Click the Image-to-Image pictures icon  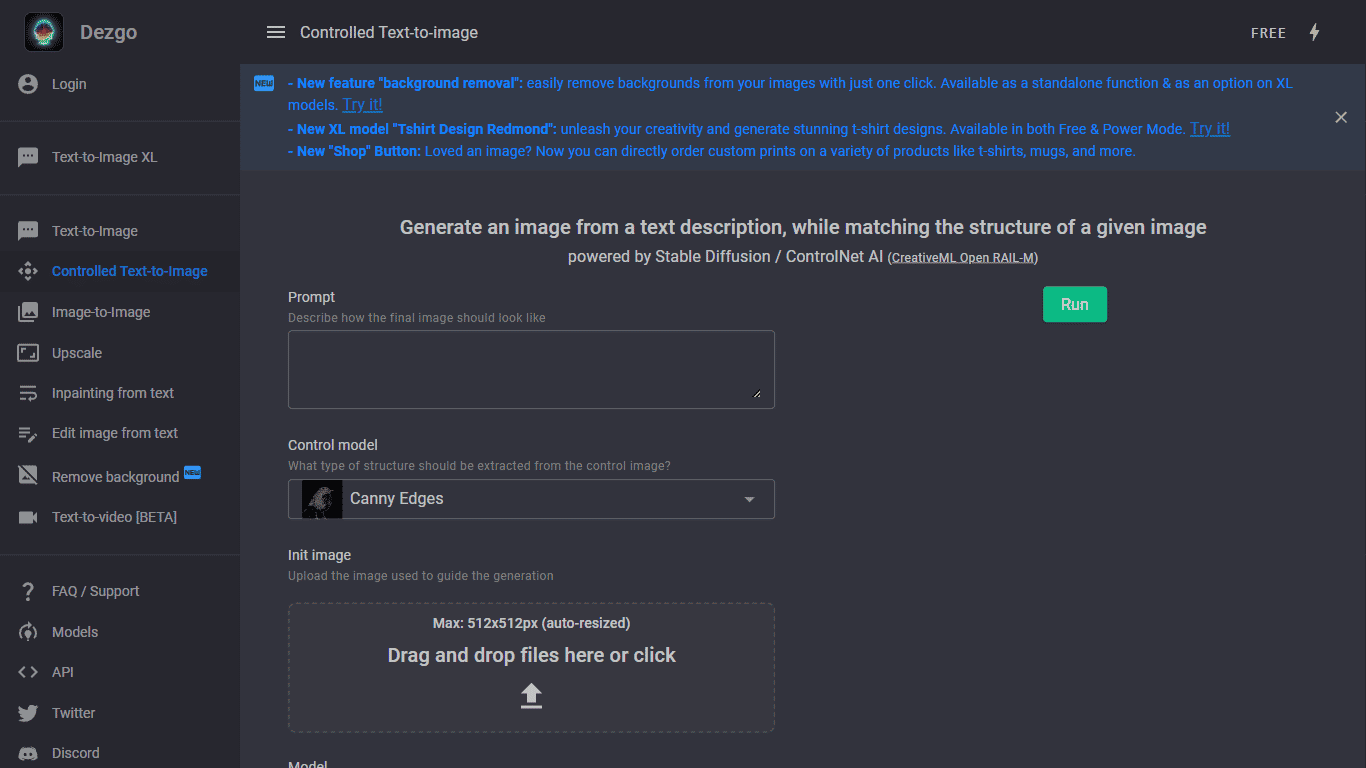(28, 312)
